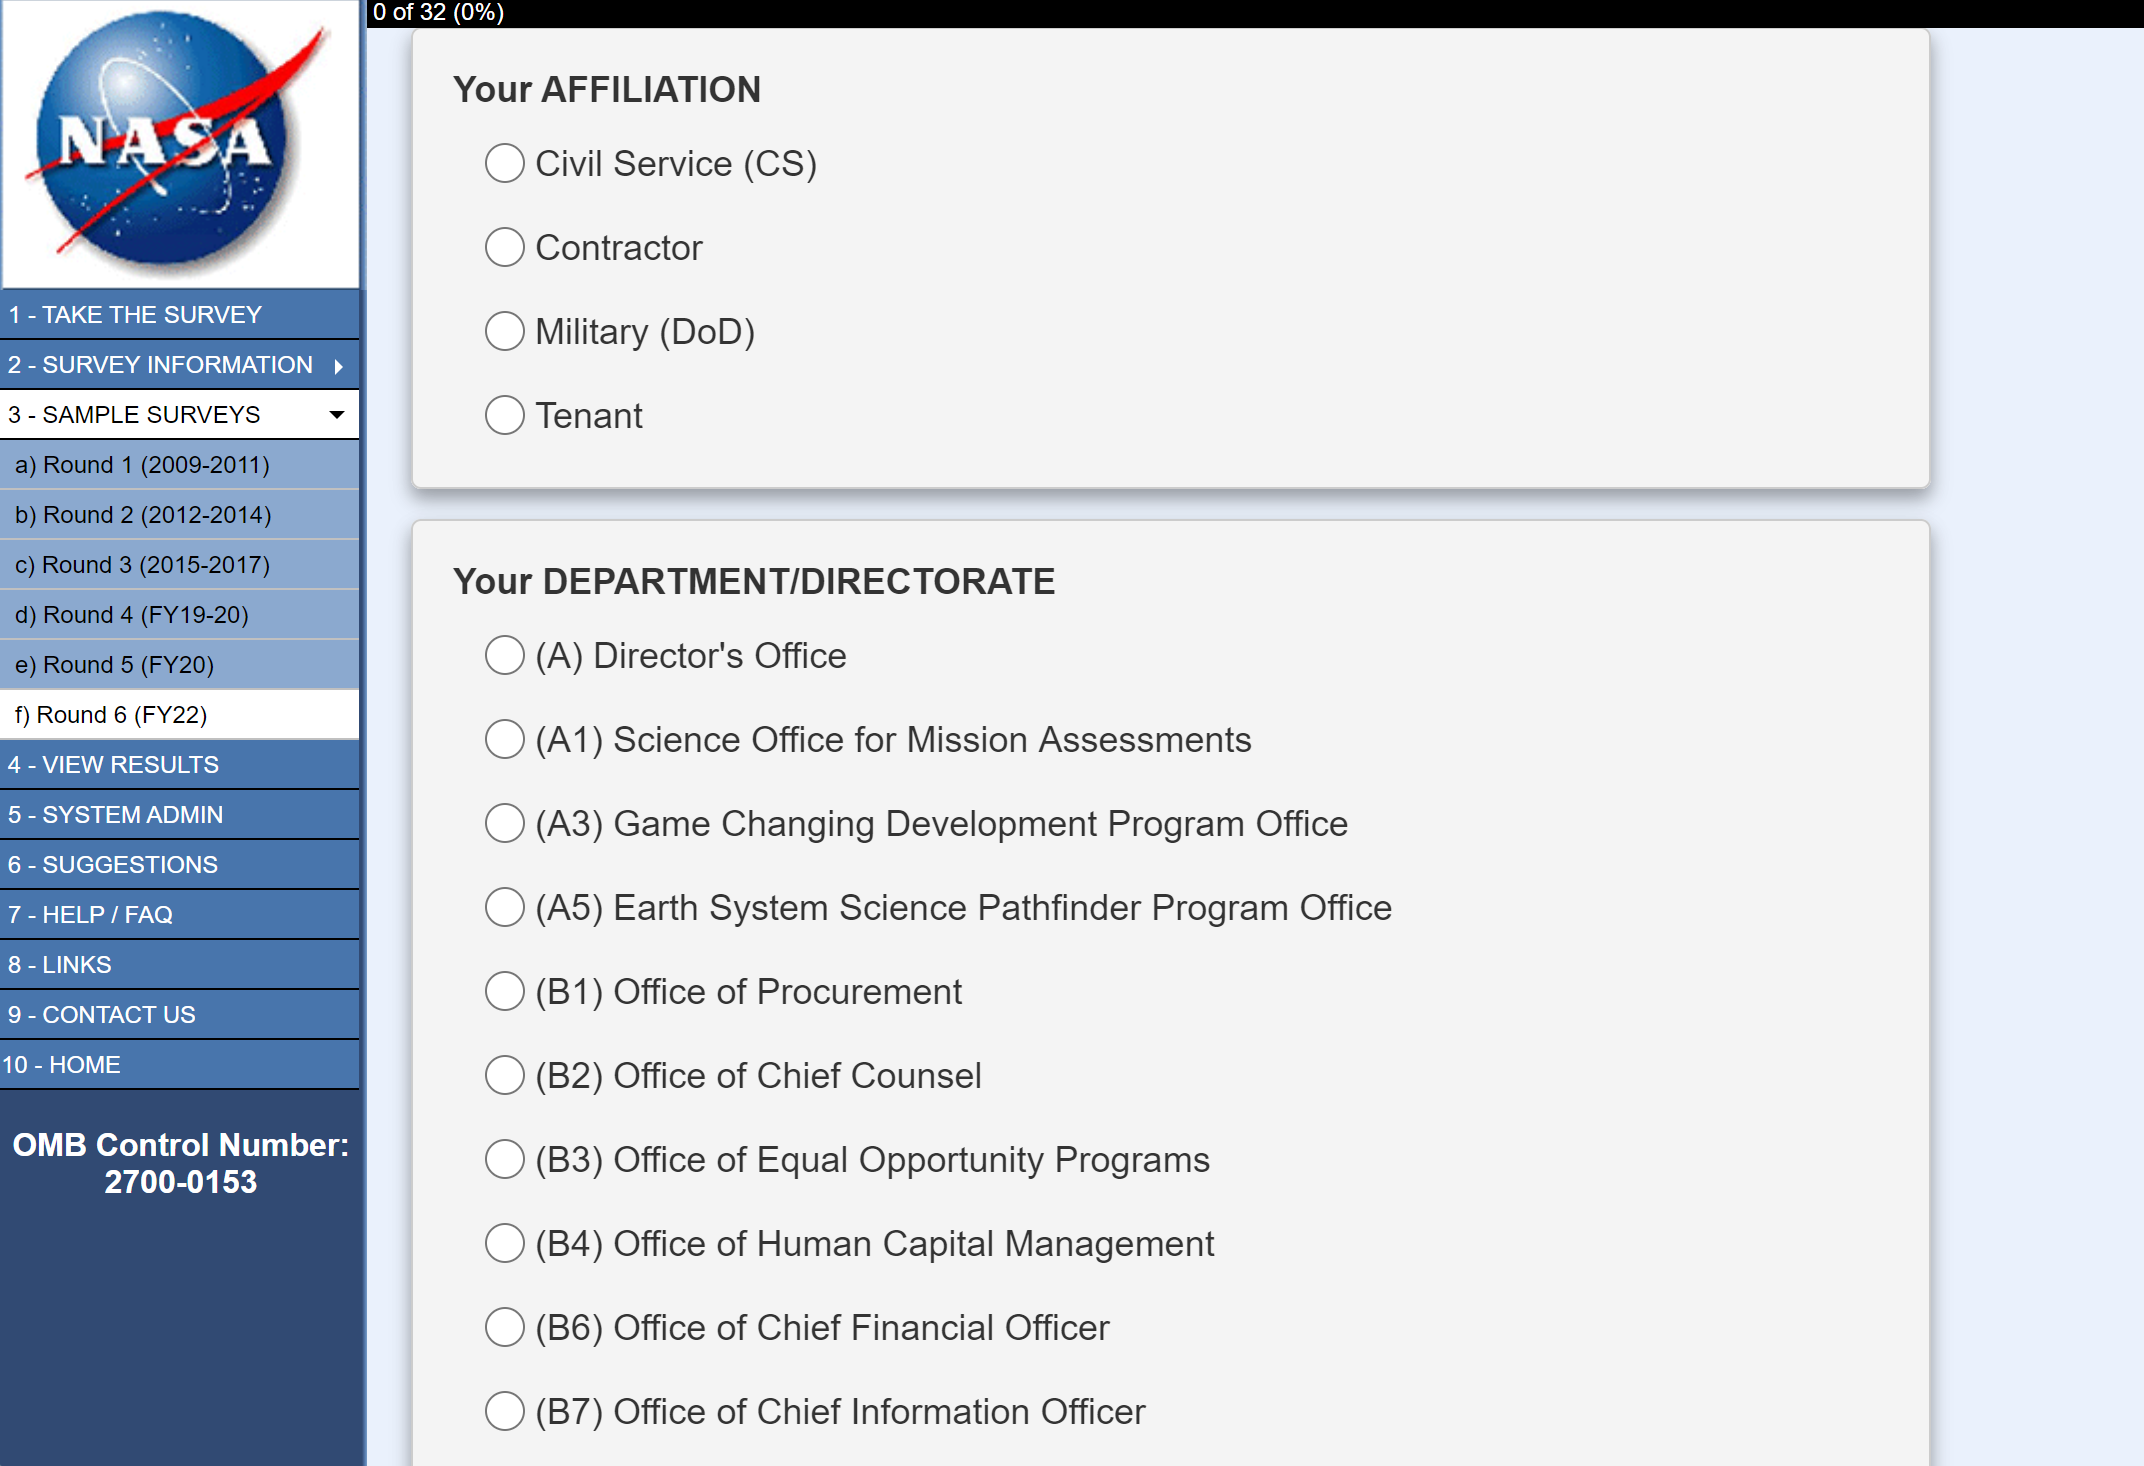2144x1466 pixels.
Task: Go to Help / FAQ page
Action: coord(90,915)
